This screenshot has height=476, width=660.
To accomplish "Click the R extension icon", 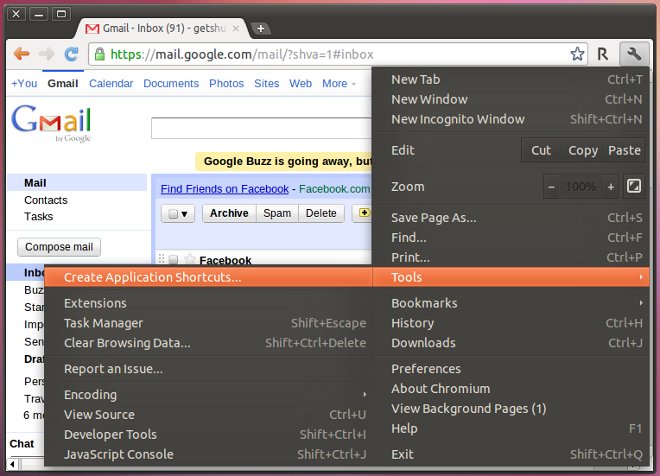I will [603, 54].
